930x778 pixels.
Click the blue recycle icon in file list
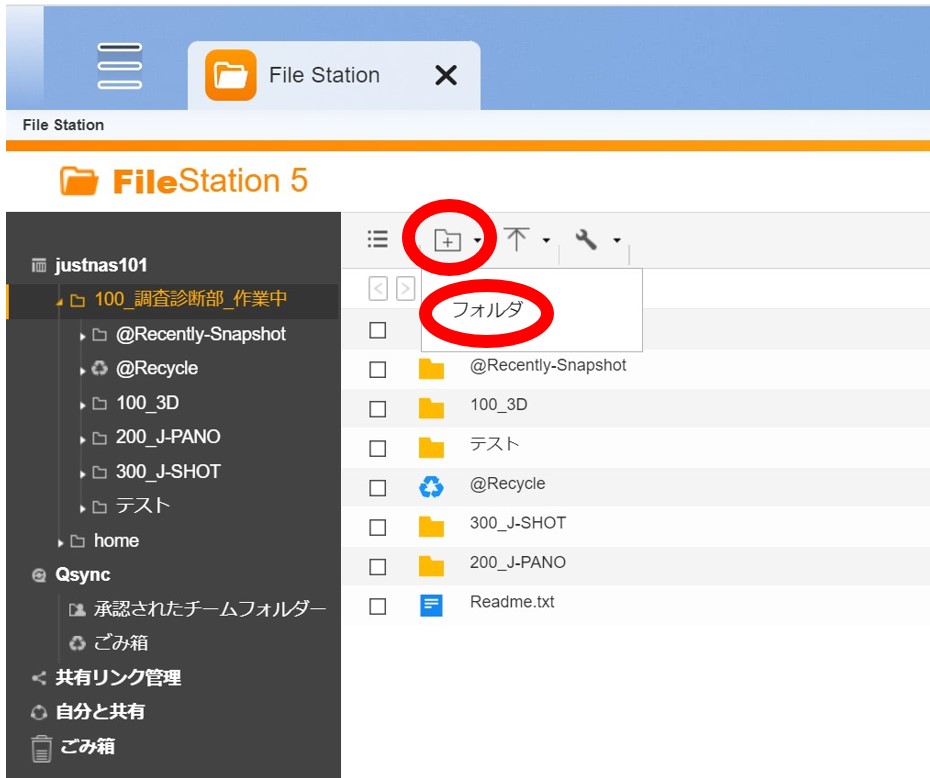point(431,487)
